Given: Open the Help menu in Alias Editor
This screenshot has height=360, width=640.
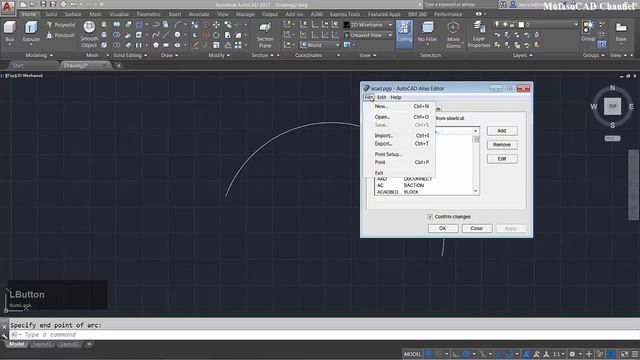Looking at the screenshot, I should click(x=396, y=97).
